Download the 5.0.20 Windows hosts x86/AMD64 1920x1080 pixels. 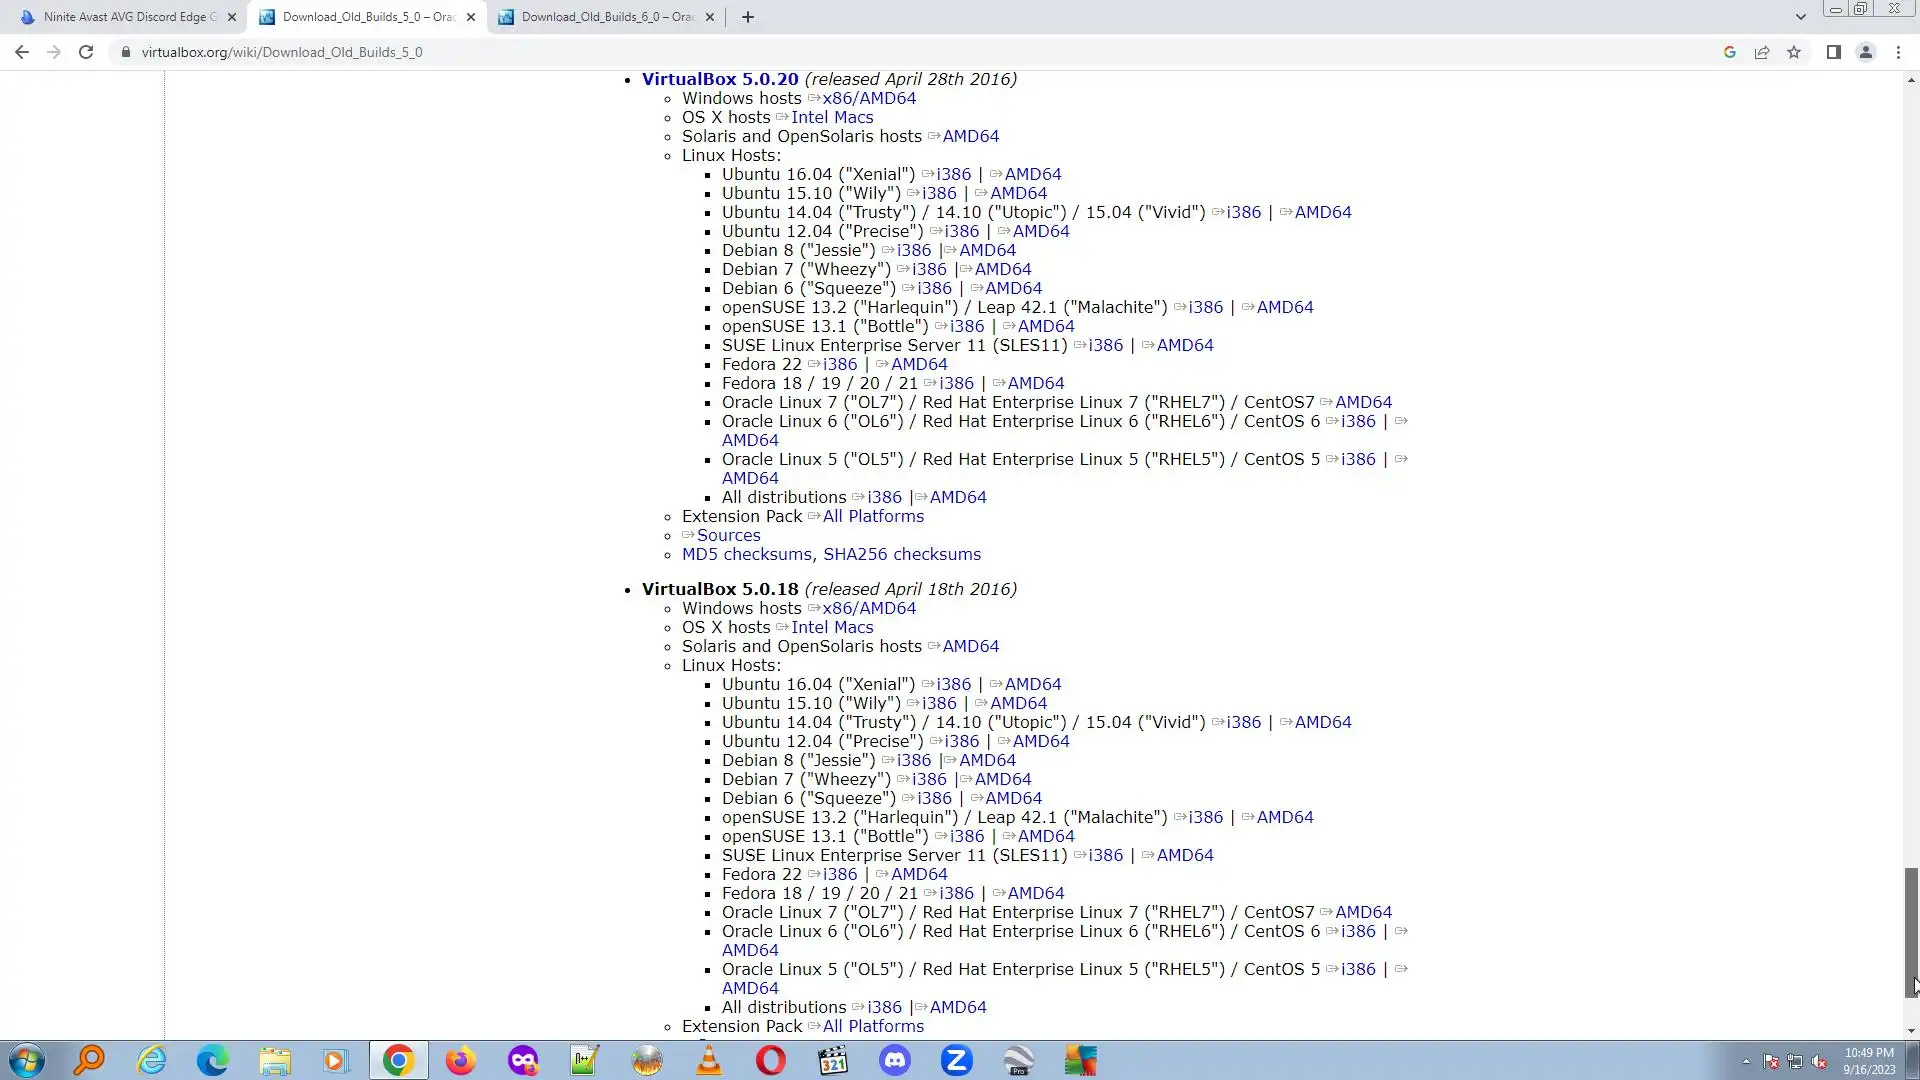point(868,98)
